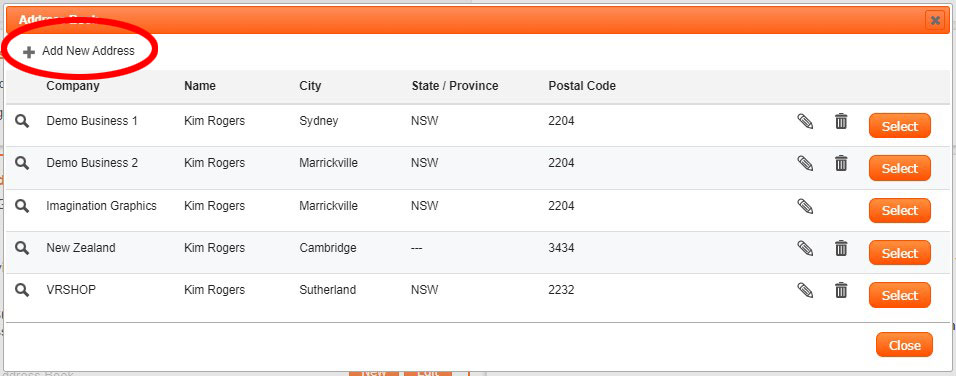Edit the Demo Business 1 address

click(805, 121)
